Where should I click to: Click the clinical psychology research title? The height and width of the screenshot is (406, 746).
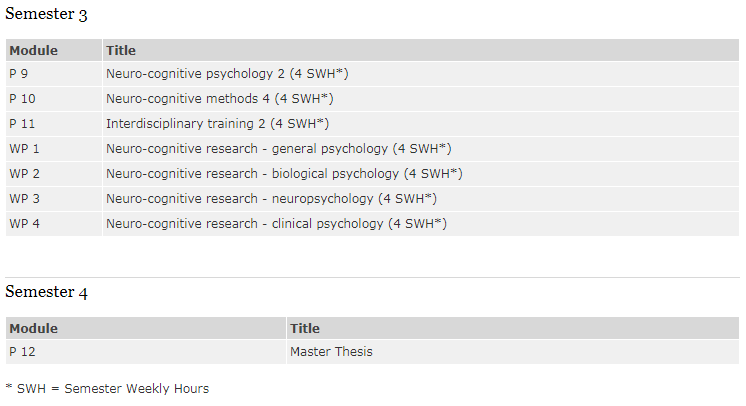[x=276, y=224]
